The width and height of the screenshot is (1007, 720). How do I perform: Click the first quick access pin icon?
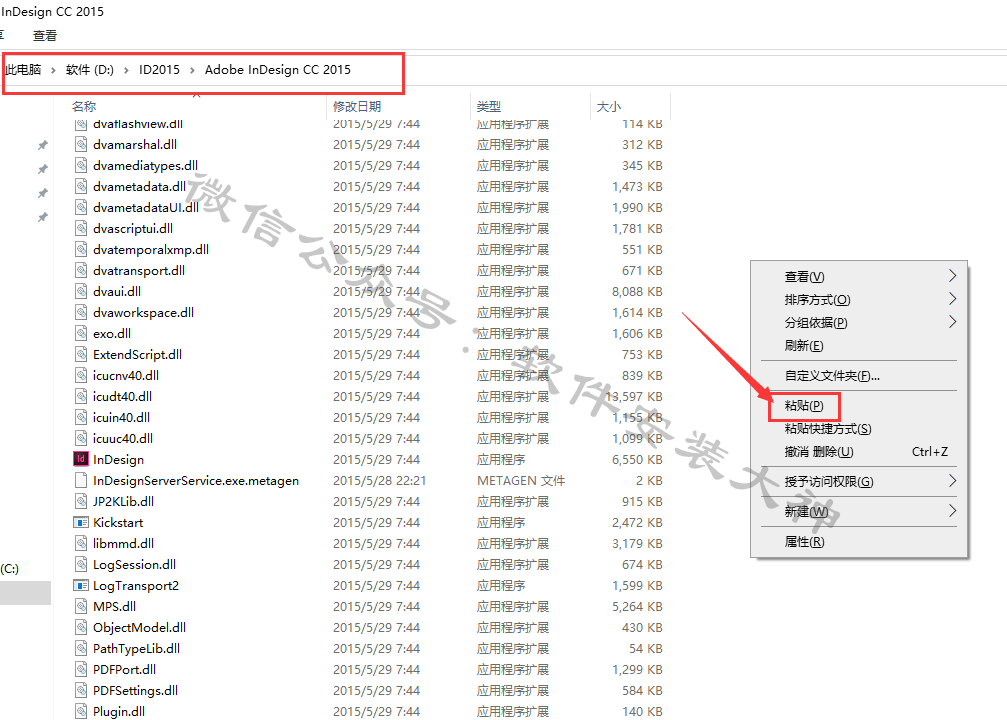coord(42,145)
